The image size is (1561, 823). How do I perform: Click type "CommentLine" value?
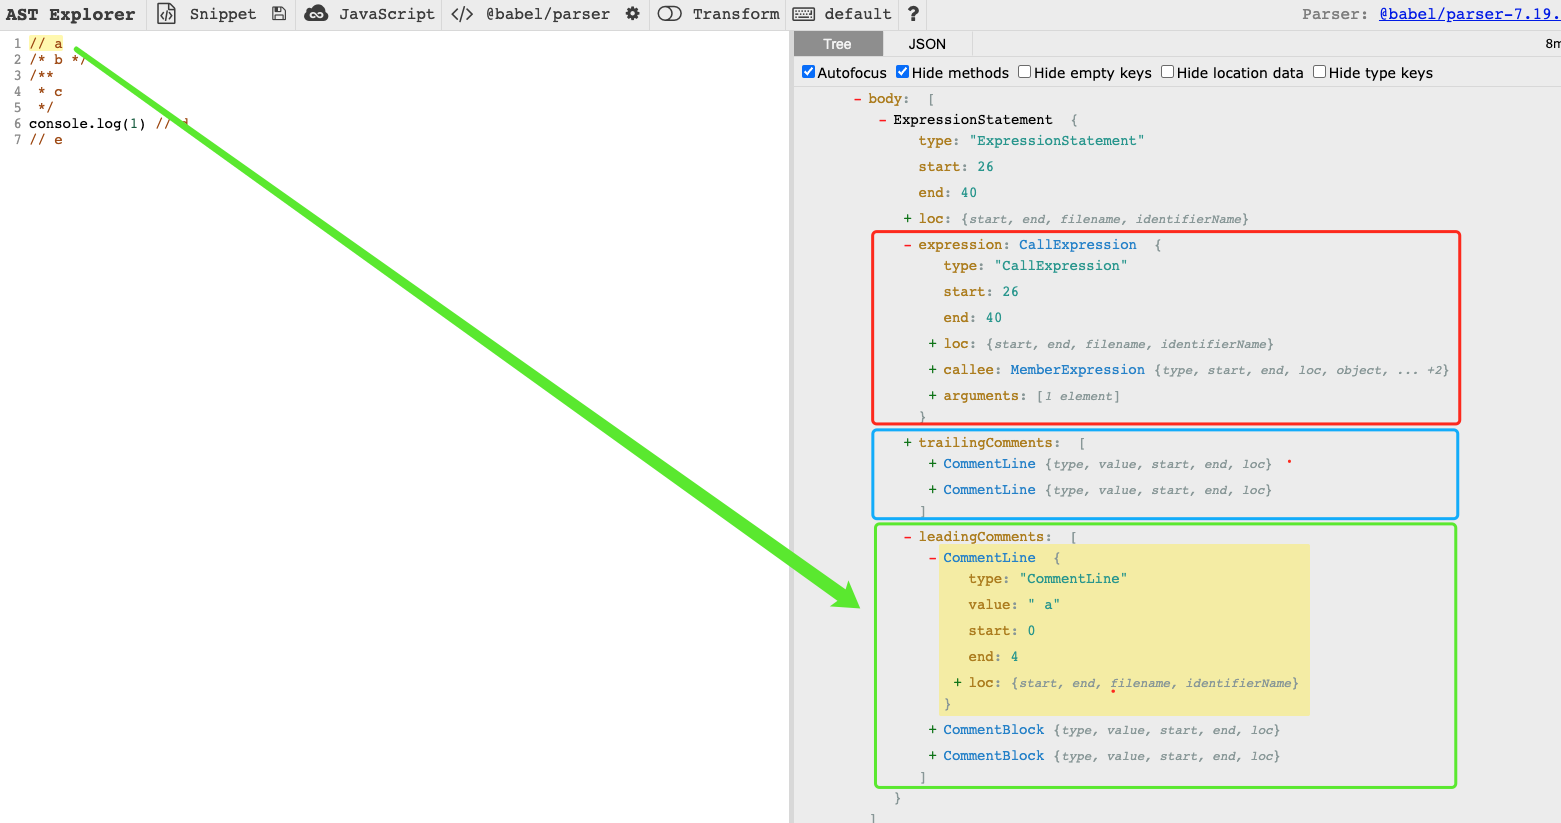[1073, 579]
